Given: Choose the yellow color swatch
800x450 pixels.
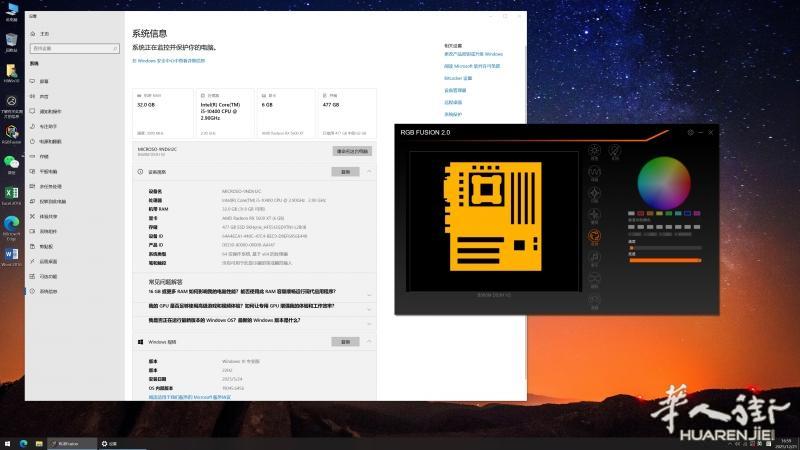Looking at the screenshot, I should tap(659, 213).
